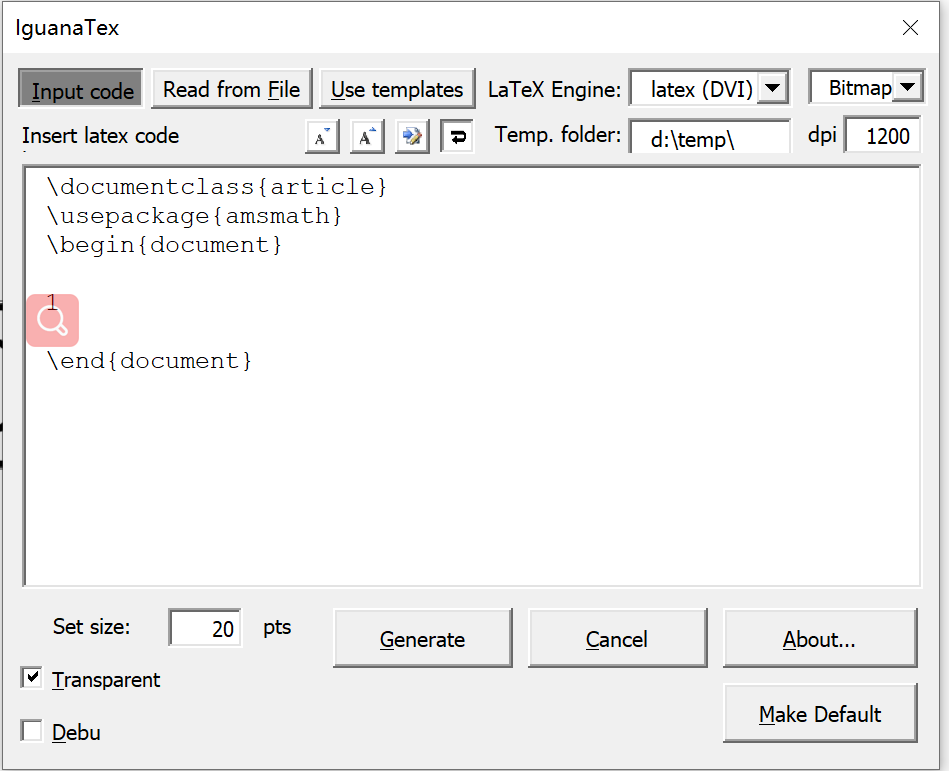Switch to Read from File tab

coord(231,89)
